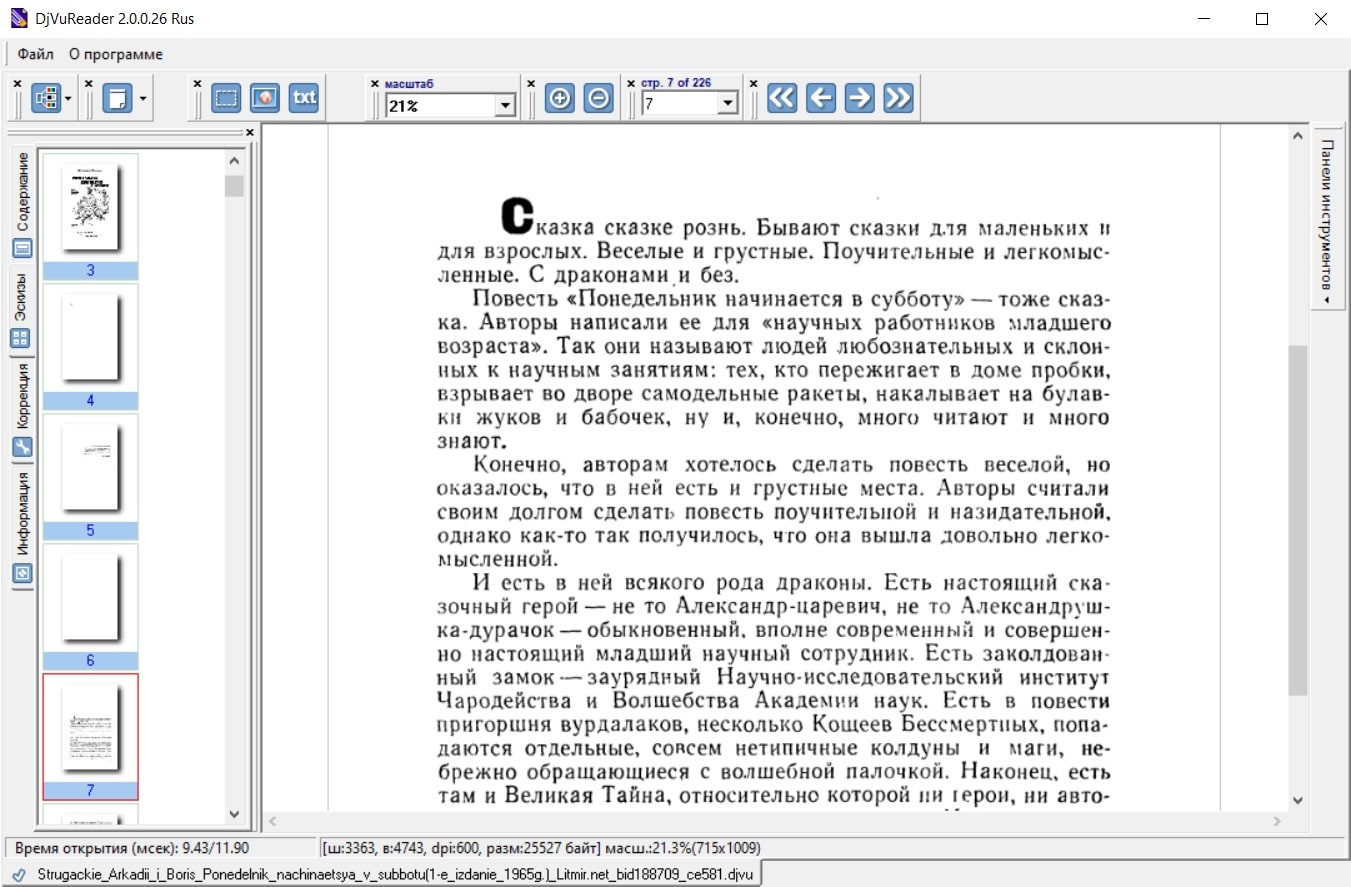Select page 4 thumbnail

[90, 346]
